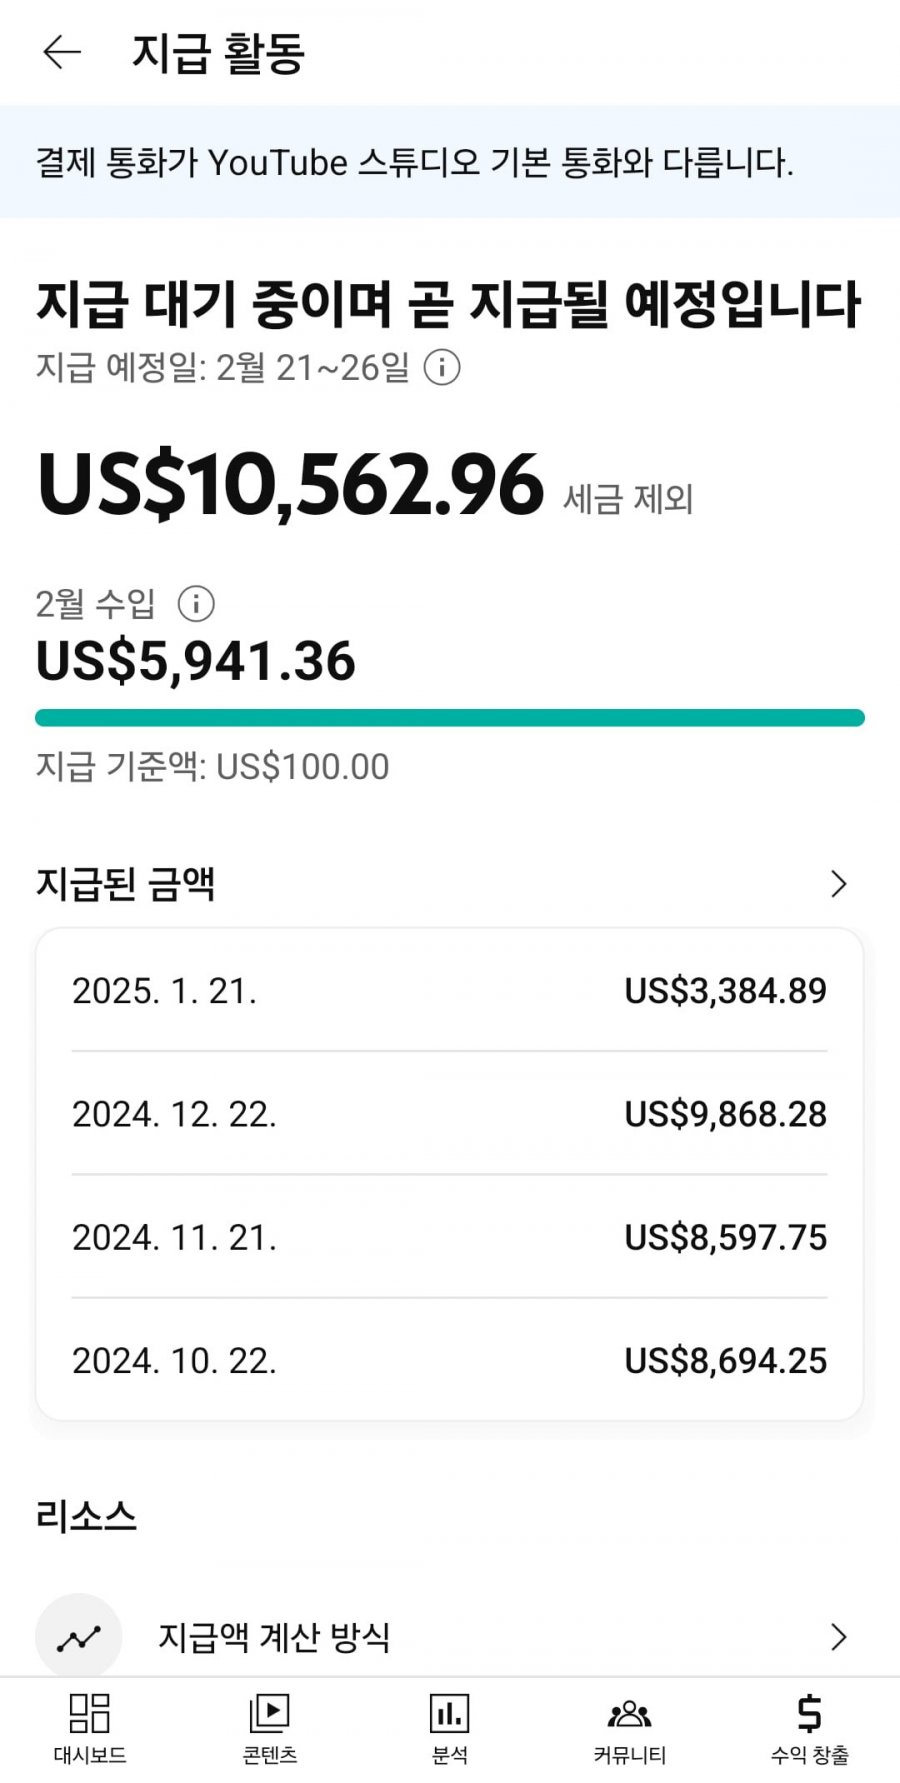Open the 분석 analytics icon
The height and width of the screenshot is (1783, 900).
pos(450,1713)
